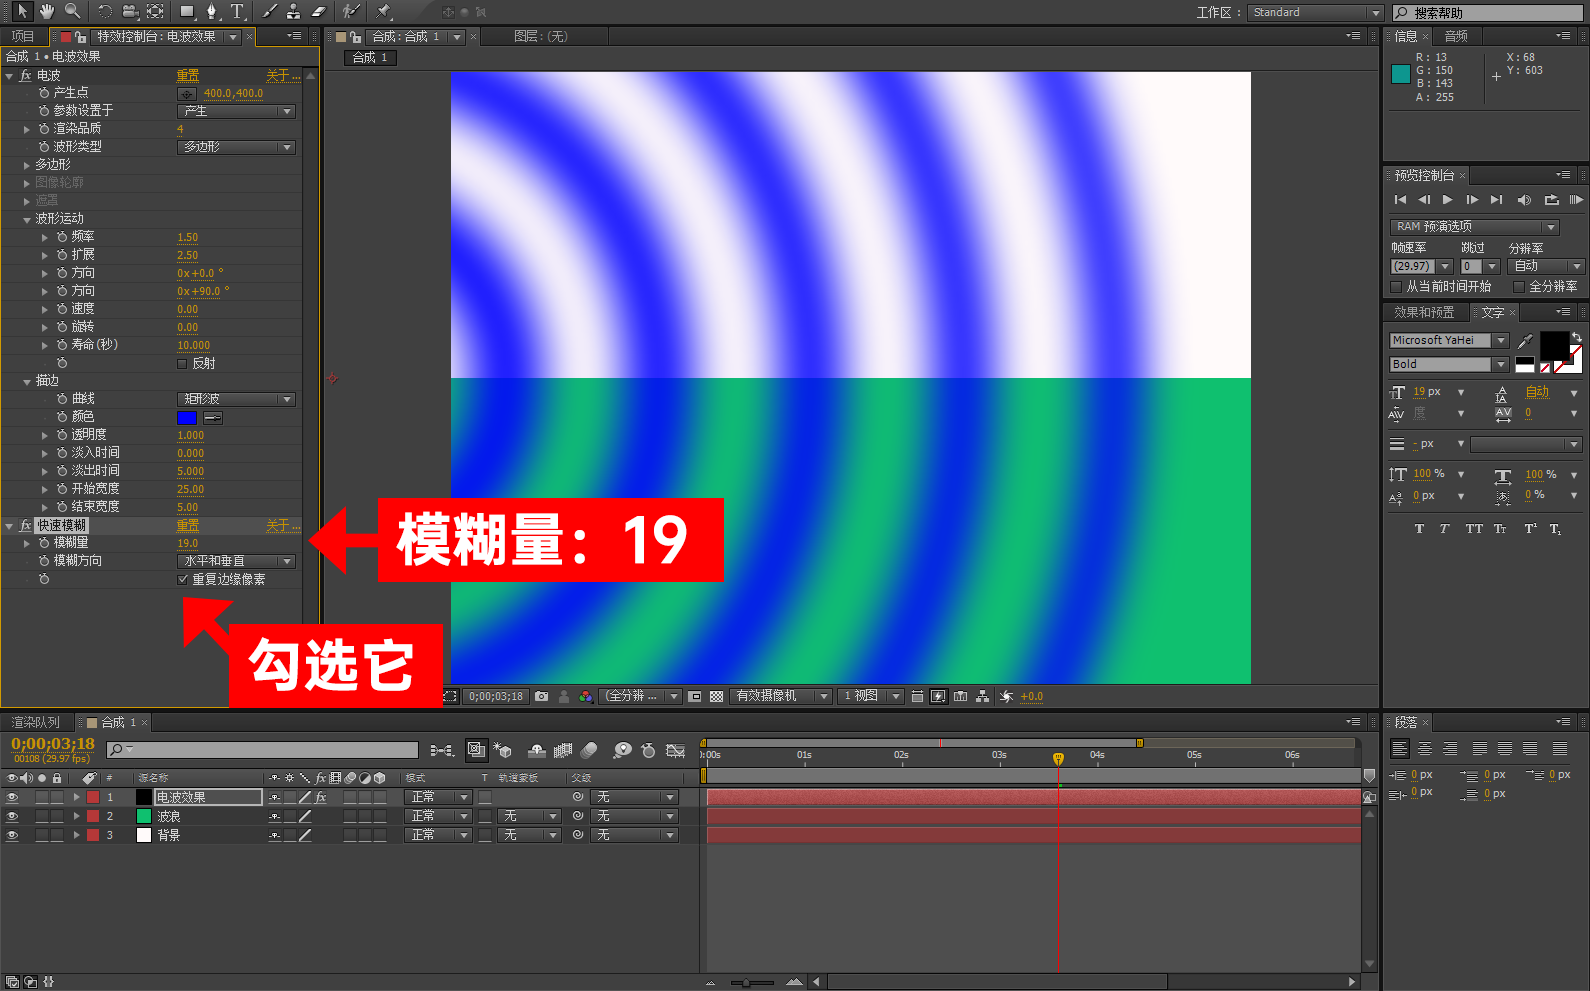Open the Standard workspace dropdown
The image size is (1590, 991).
pyautogui.click(x=1315, y=13)
